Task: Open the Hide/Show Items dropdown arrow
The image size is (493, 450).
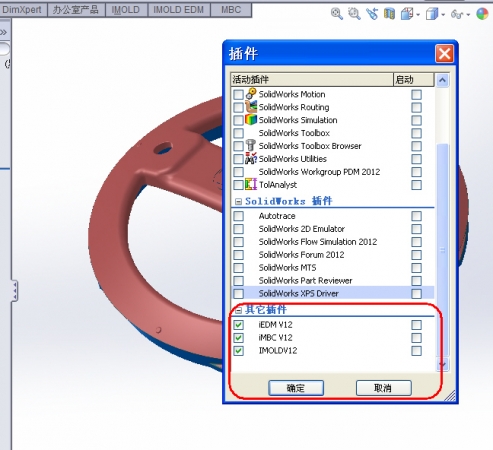Action: click(468, 15)
